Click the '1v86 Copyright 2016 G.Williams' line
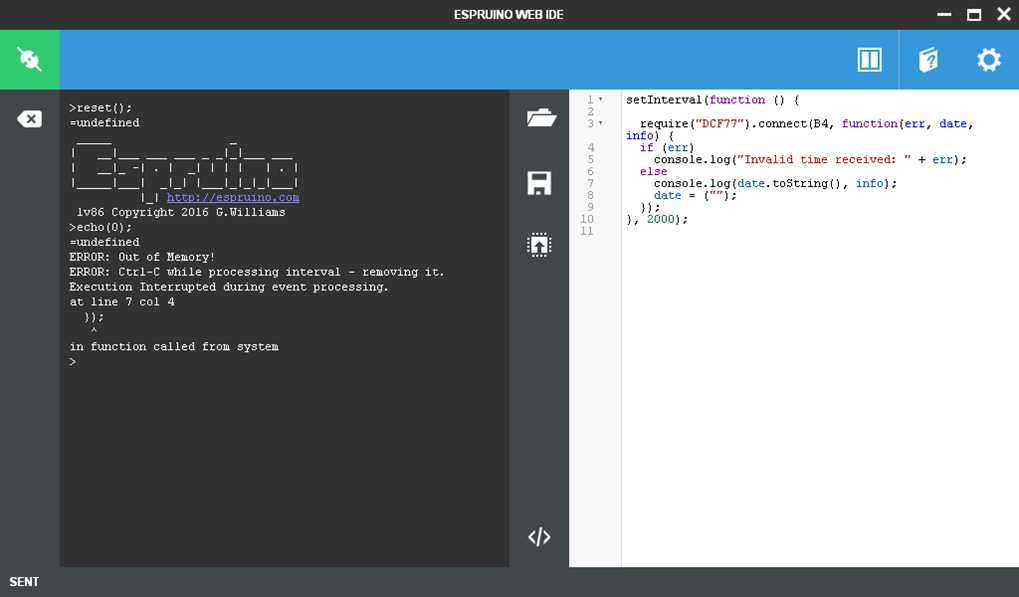Image resolution: width=1019 pixels, height=597 pixels. click(x=181, y=212)
